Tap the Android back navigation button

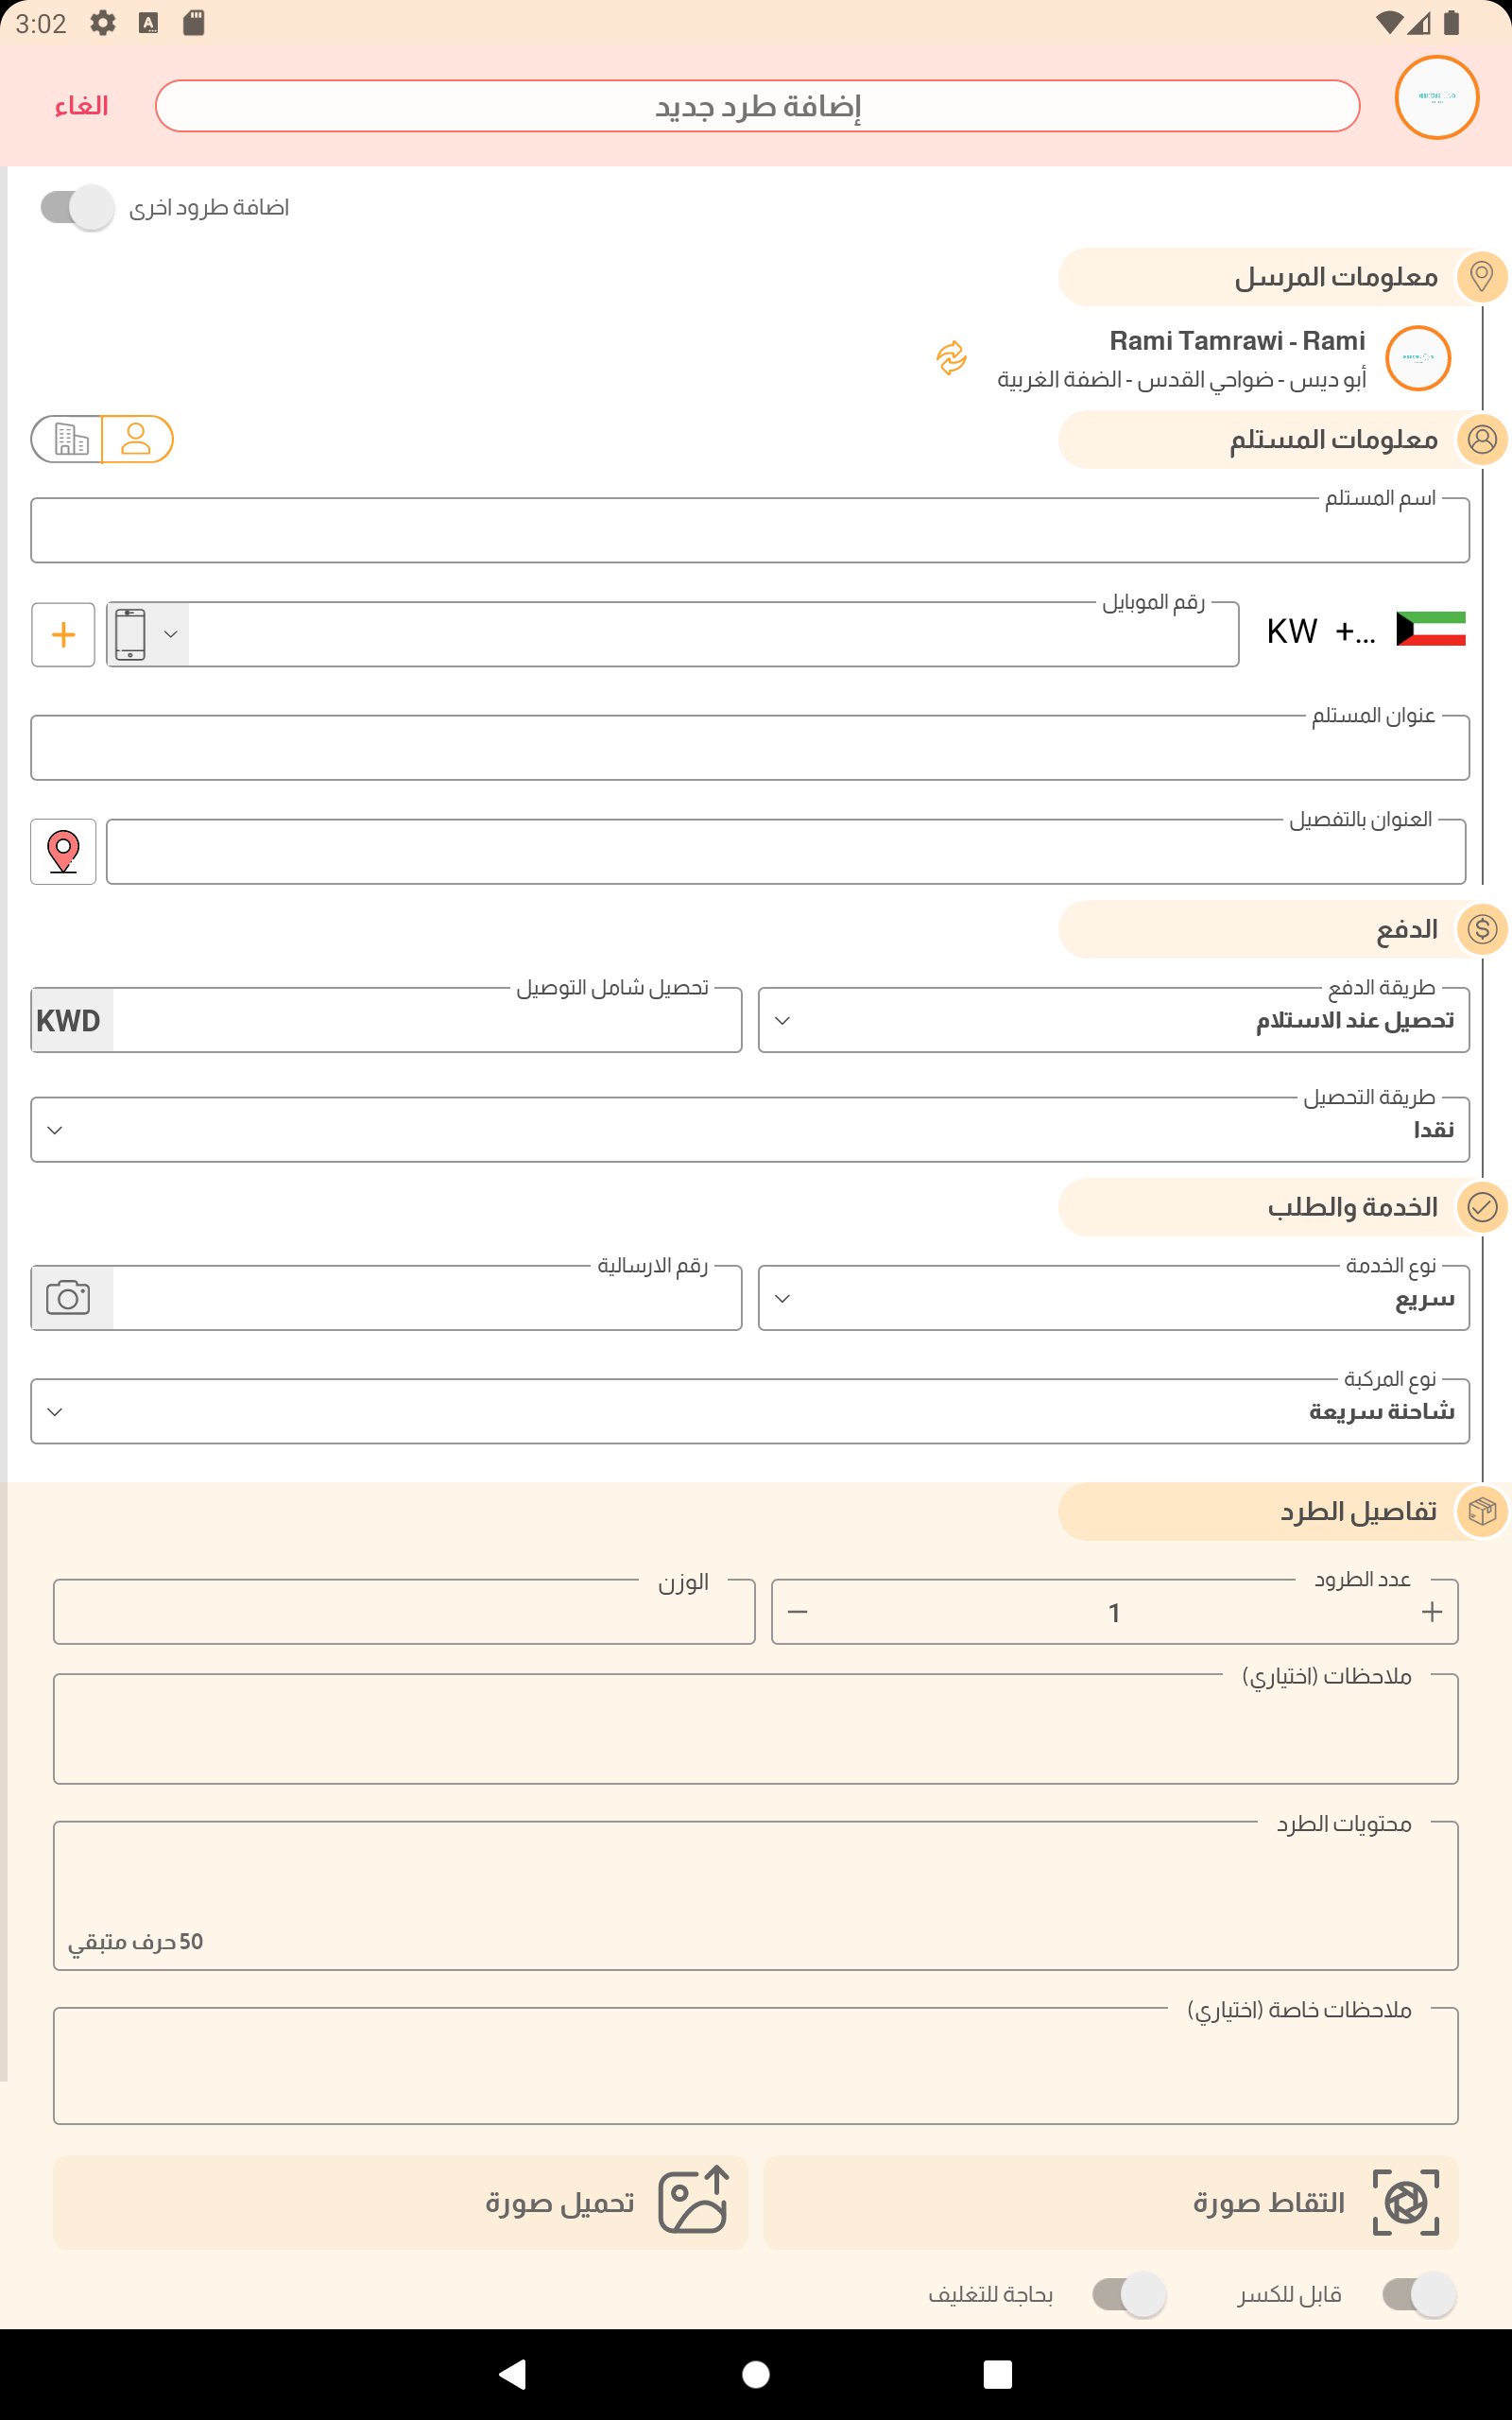(x=513, y=2374)
